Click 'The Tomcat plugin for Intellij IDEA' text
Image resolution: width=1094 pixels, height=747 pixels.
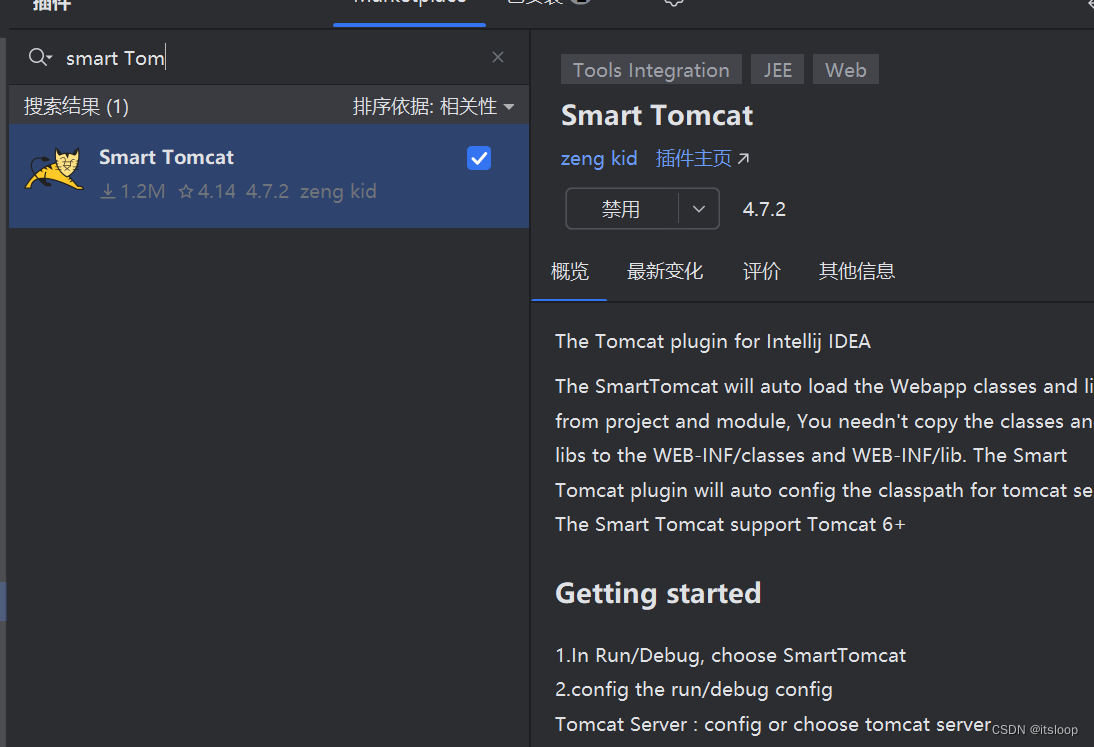pos(712,342)
